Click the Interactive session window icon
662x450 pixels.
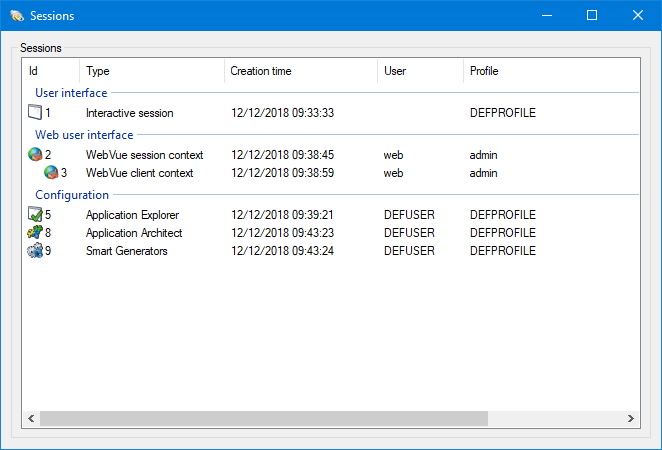click(35, 112)
